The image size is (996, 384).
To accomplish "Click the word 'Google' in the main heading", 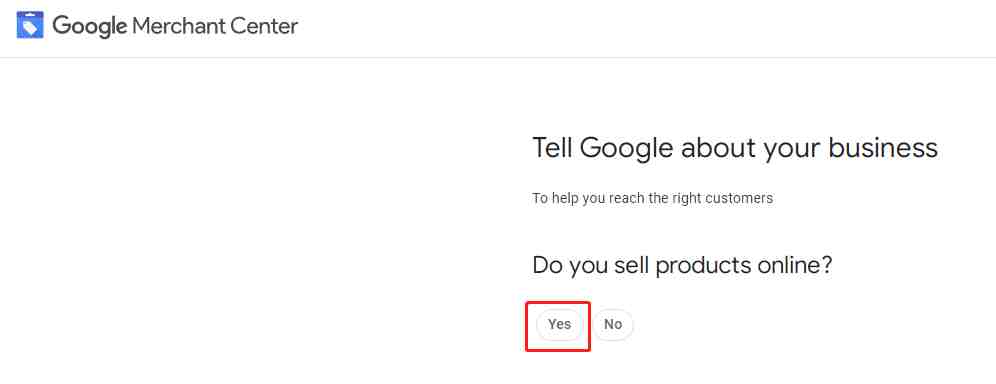I will click(x=626, y=149).
